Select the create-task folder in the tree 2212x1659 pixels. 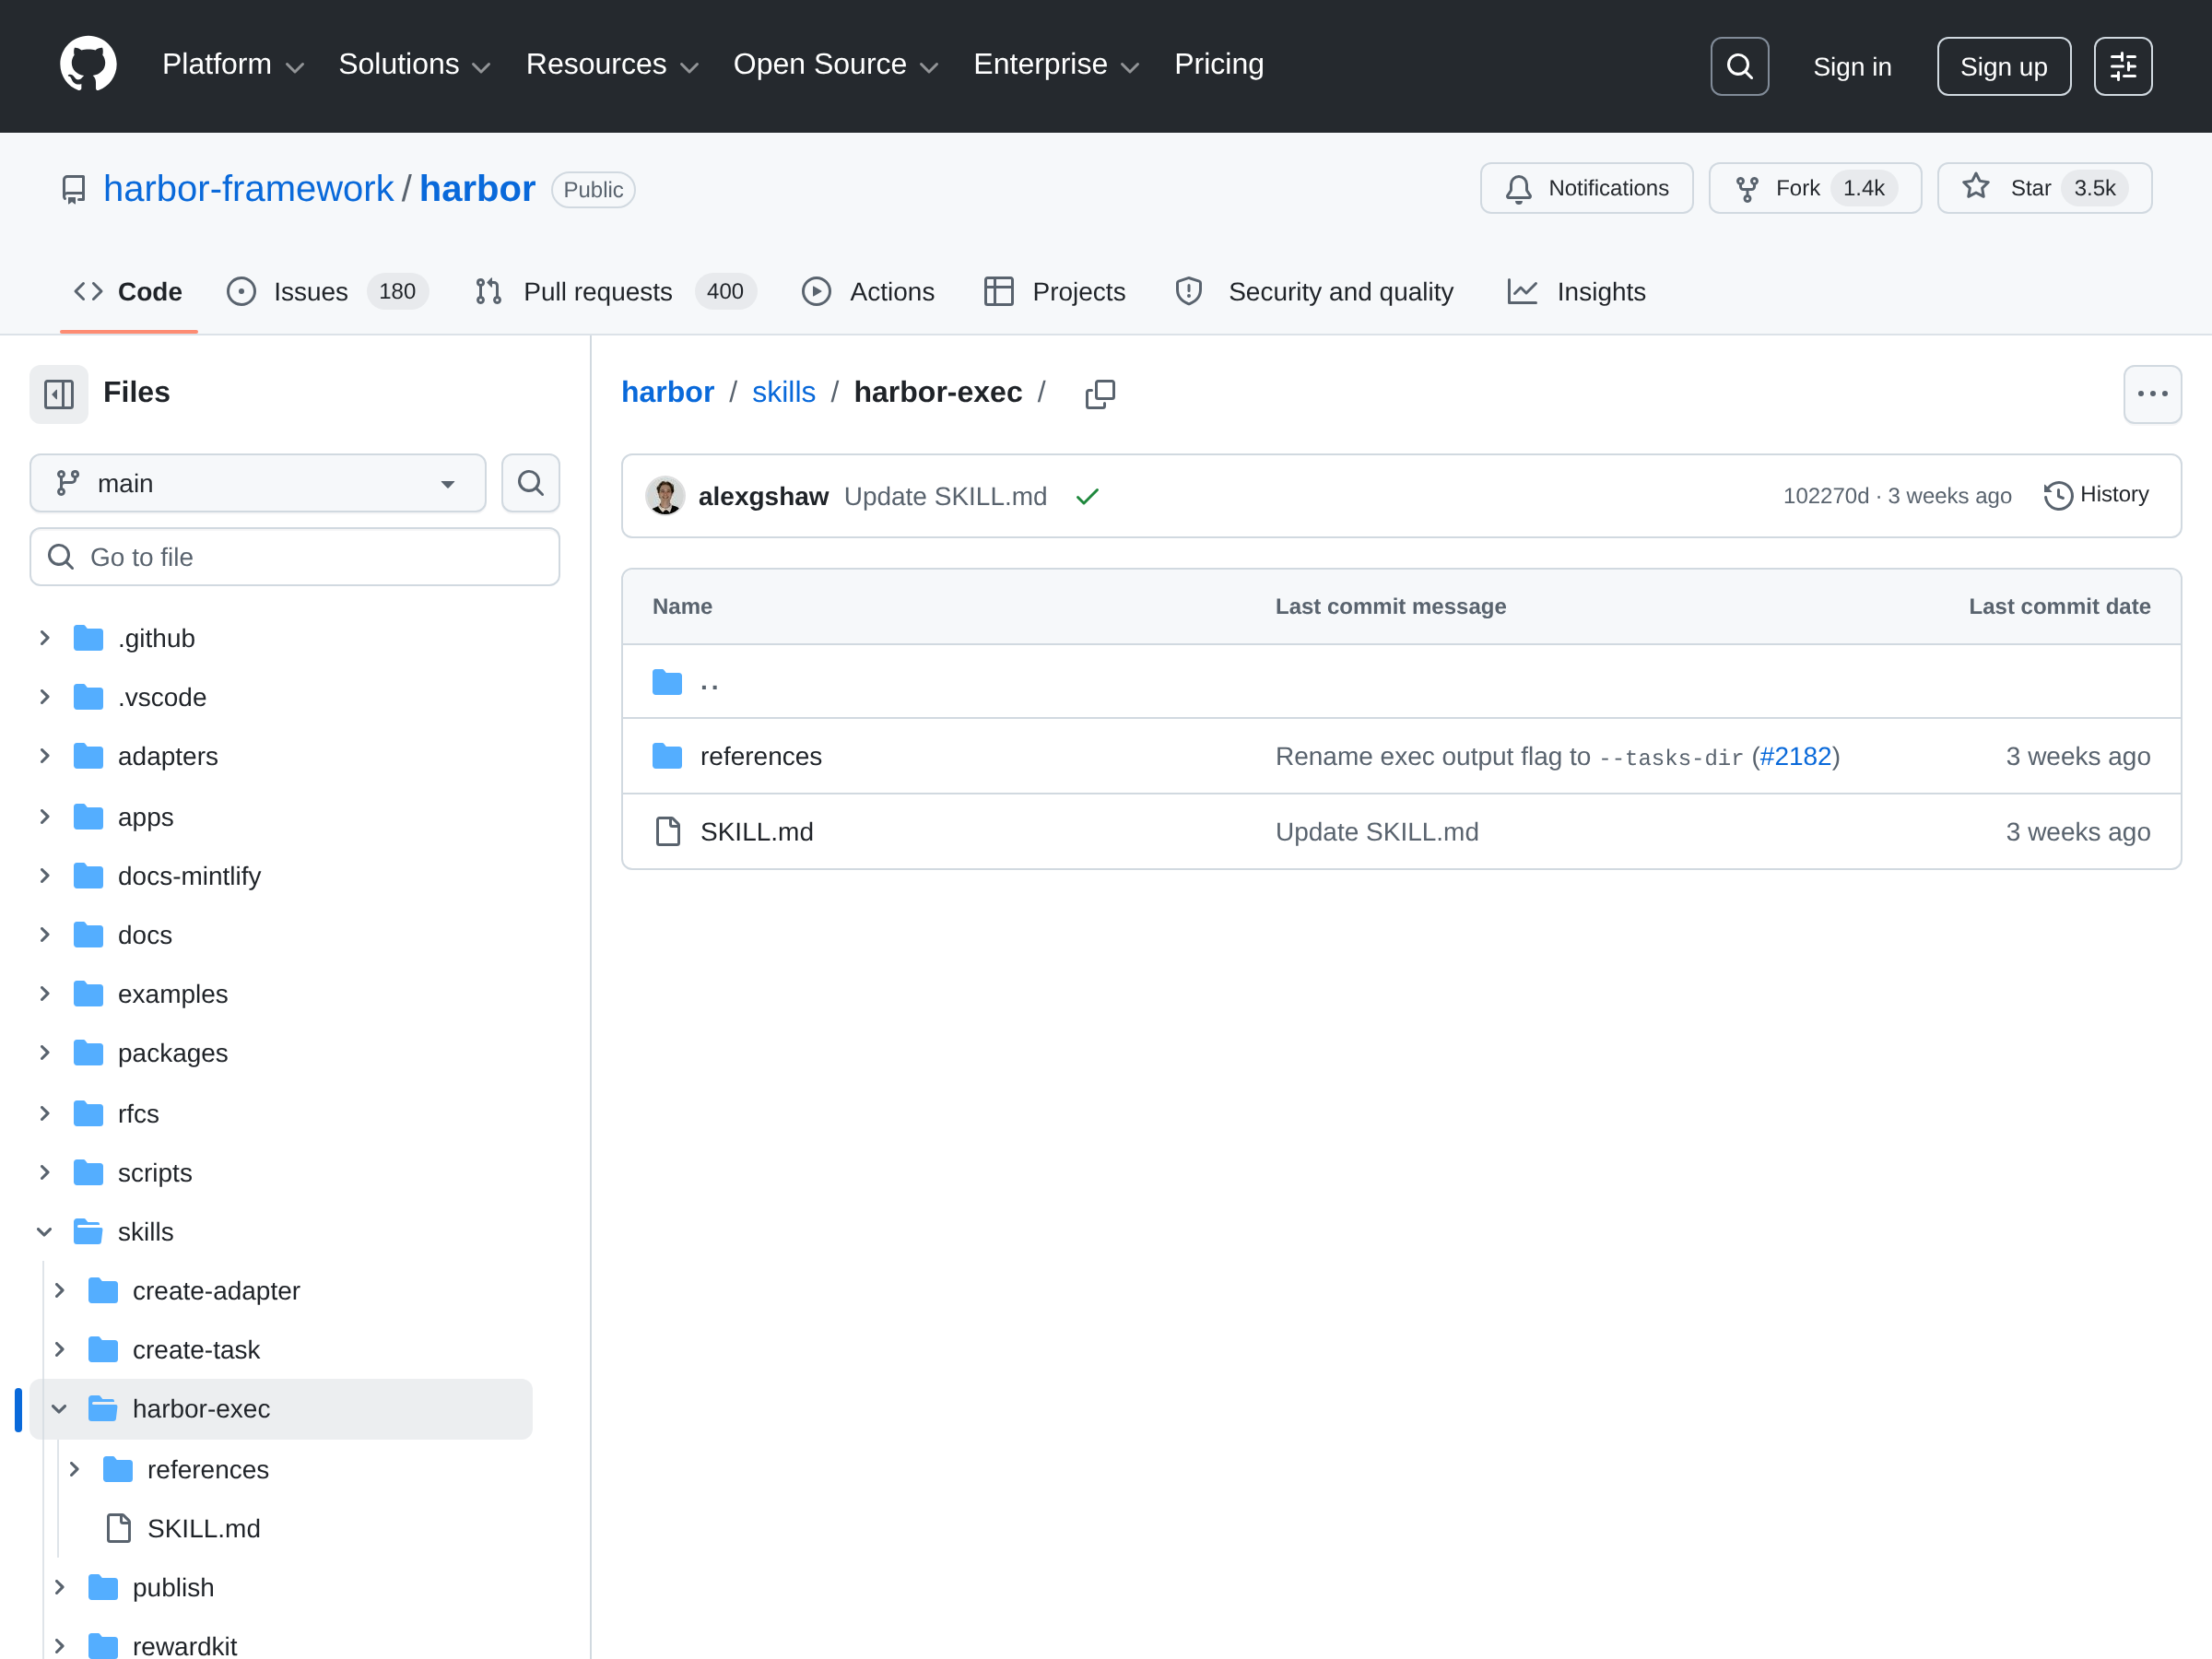tap(195, 1350)
